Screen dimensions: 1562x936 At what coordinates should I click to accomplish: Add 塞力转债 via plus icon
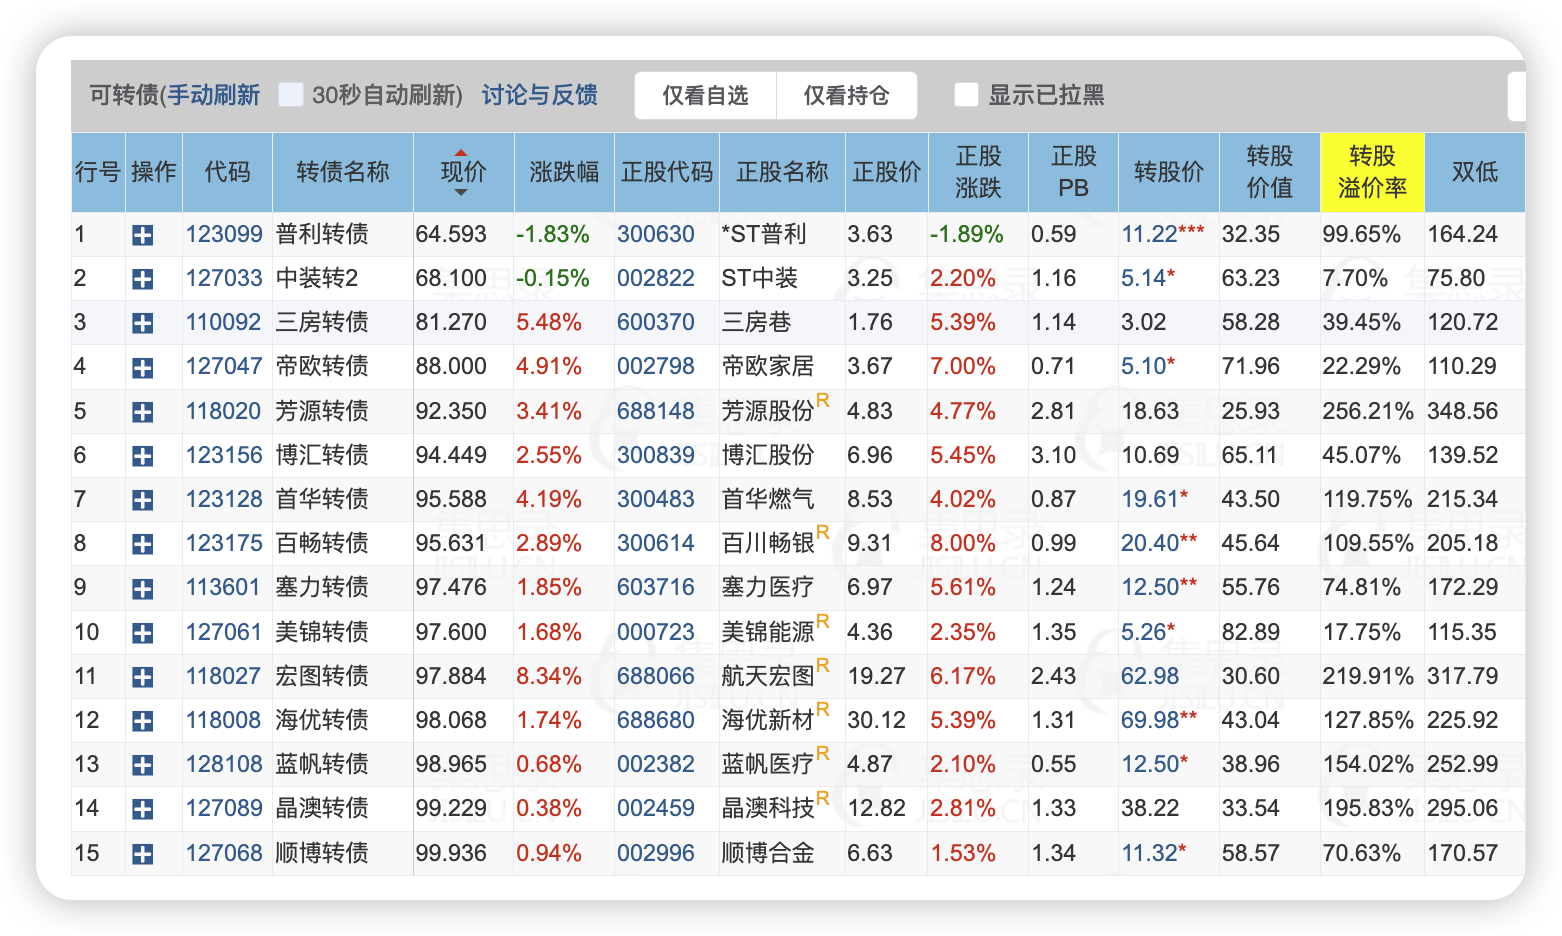[x=143, y=588]
